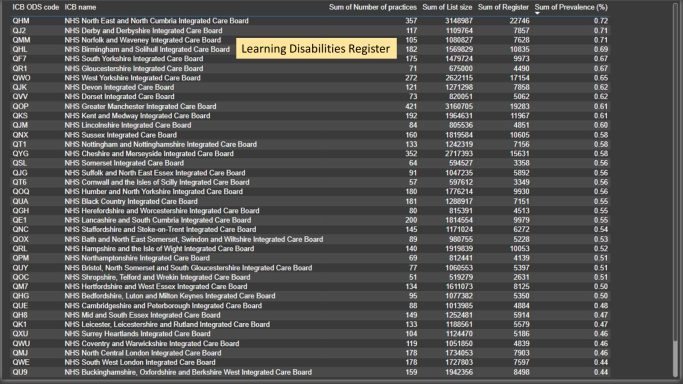The height and width of the screenshot is (384, 683).
Task: Select NHS Hertfordshire and West Essex row name
Action: pos(156,286)
